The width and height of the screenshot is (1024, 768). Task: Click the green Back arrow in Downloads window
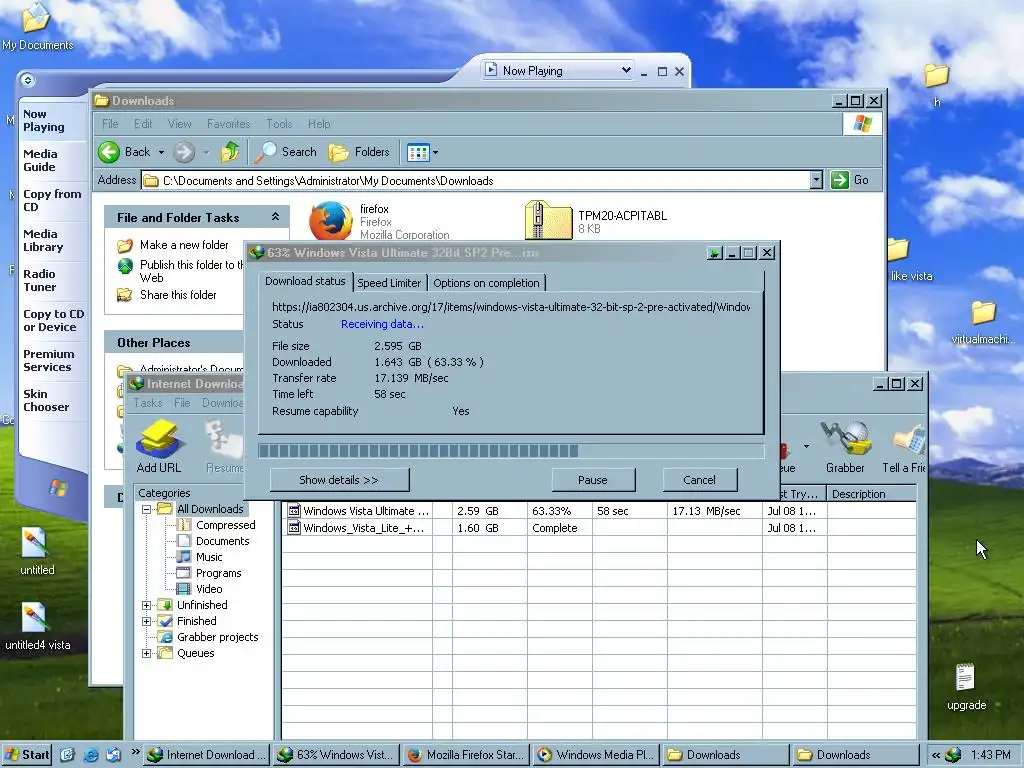pyautogui.click(x=109, y=152)
